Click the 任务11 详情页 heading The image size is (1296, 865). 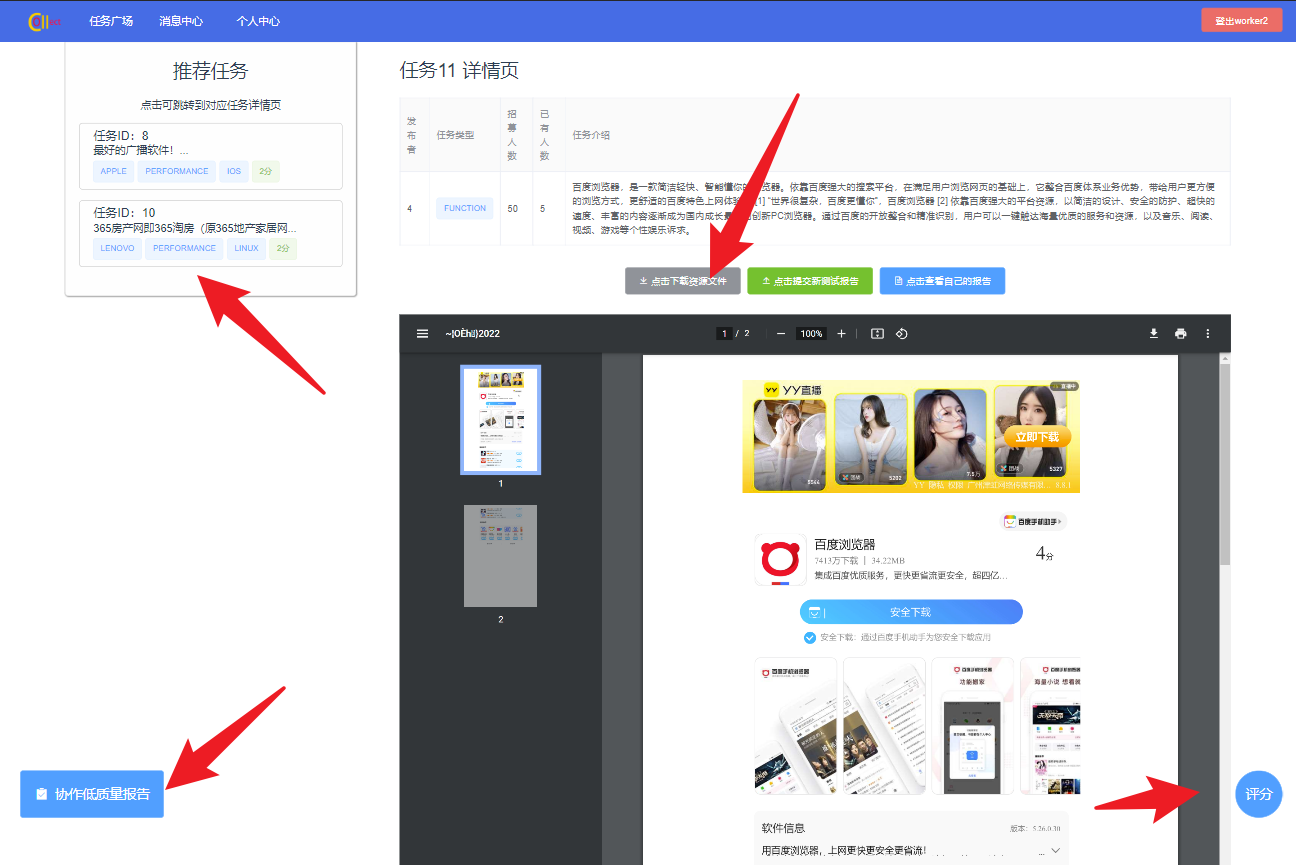click(x=459, y=70)
